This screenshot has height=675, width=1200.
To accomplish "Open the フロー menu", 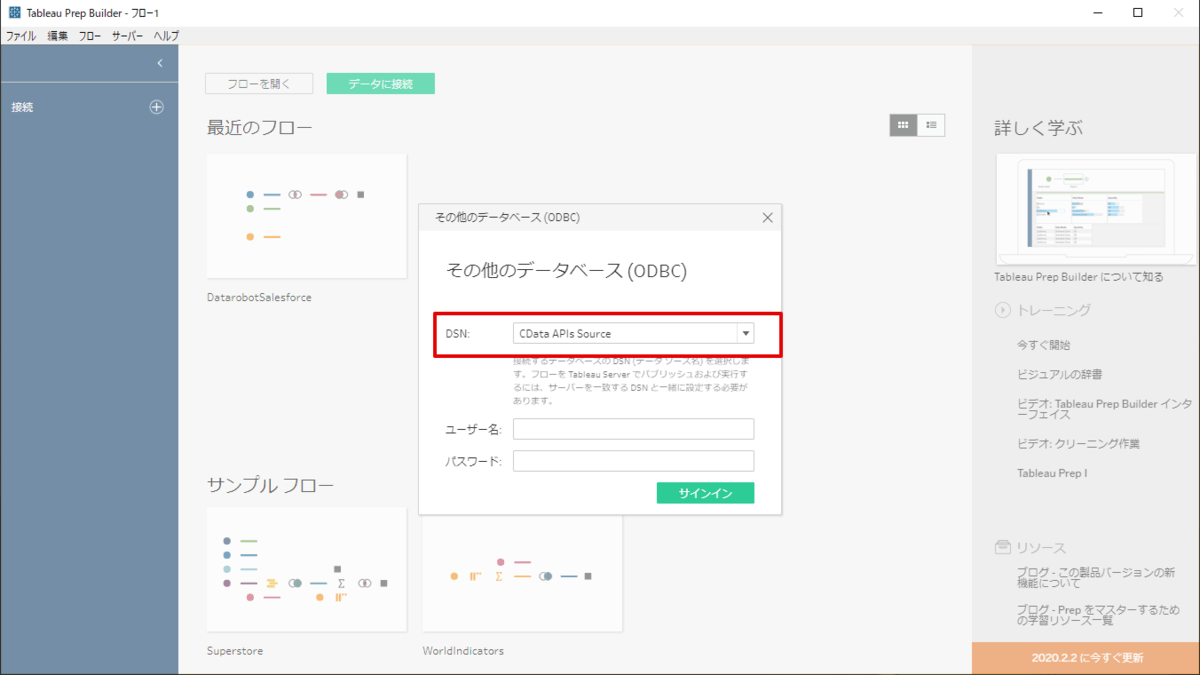I will [x=90, y=36].
